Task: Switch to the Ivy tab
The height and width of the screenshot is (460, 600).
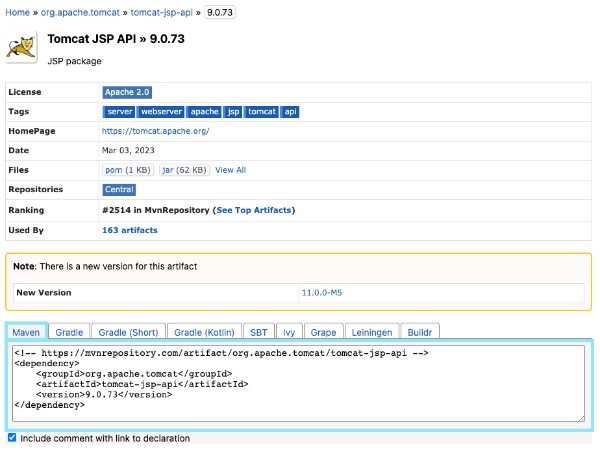Action: pyautogui.click(x=289, y=332)
